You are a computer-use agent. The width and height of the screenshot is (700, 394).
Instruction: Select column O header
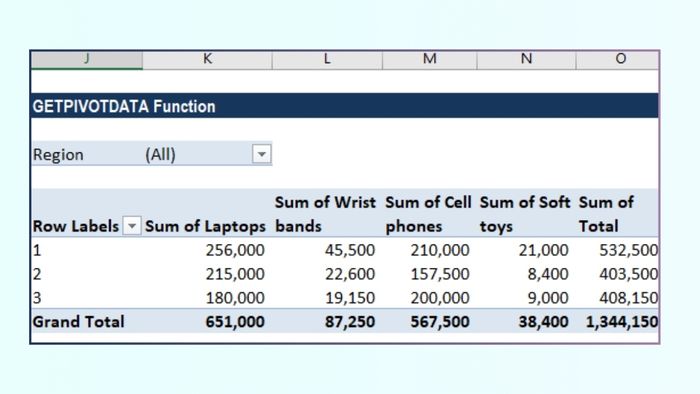(x=617, y=59)
